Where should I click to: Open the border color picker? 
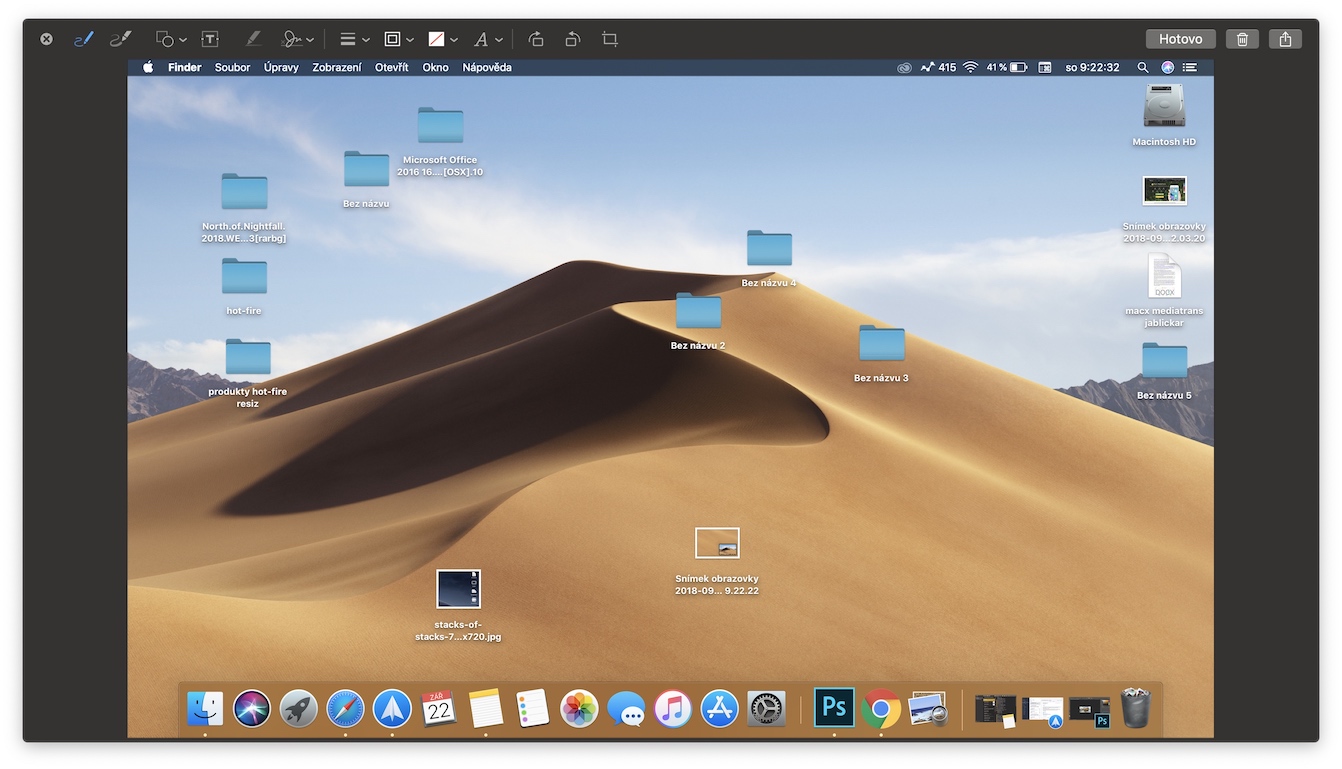398,39
